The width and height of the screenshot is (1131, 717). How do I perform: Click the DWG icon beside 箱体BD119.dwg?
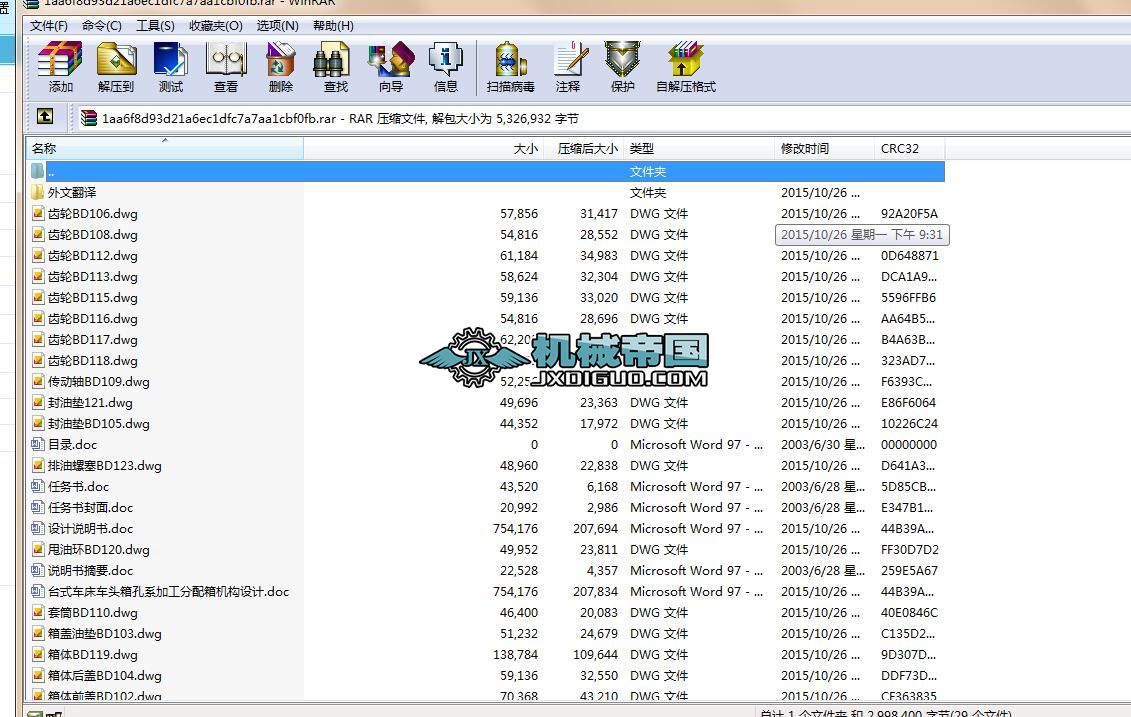[38, 654]
